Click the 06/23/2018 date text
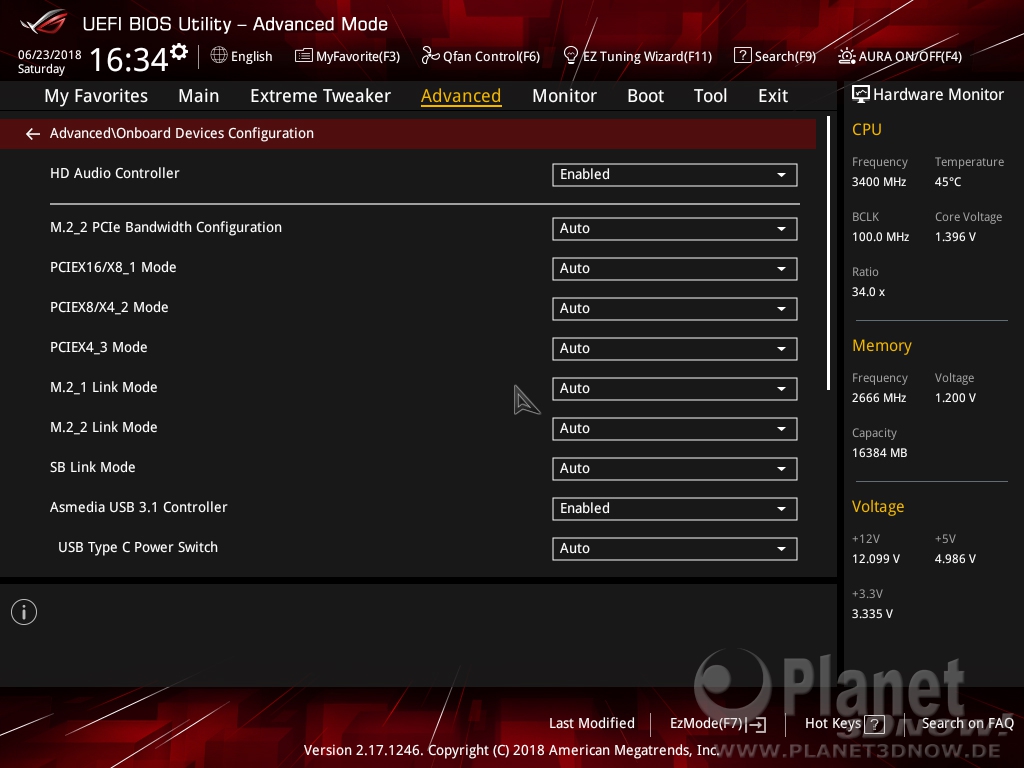This screenshot has height=768, width=1024. 50,55
